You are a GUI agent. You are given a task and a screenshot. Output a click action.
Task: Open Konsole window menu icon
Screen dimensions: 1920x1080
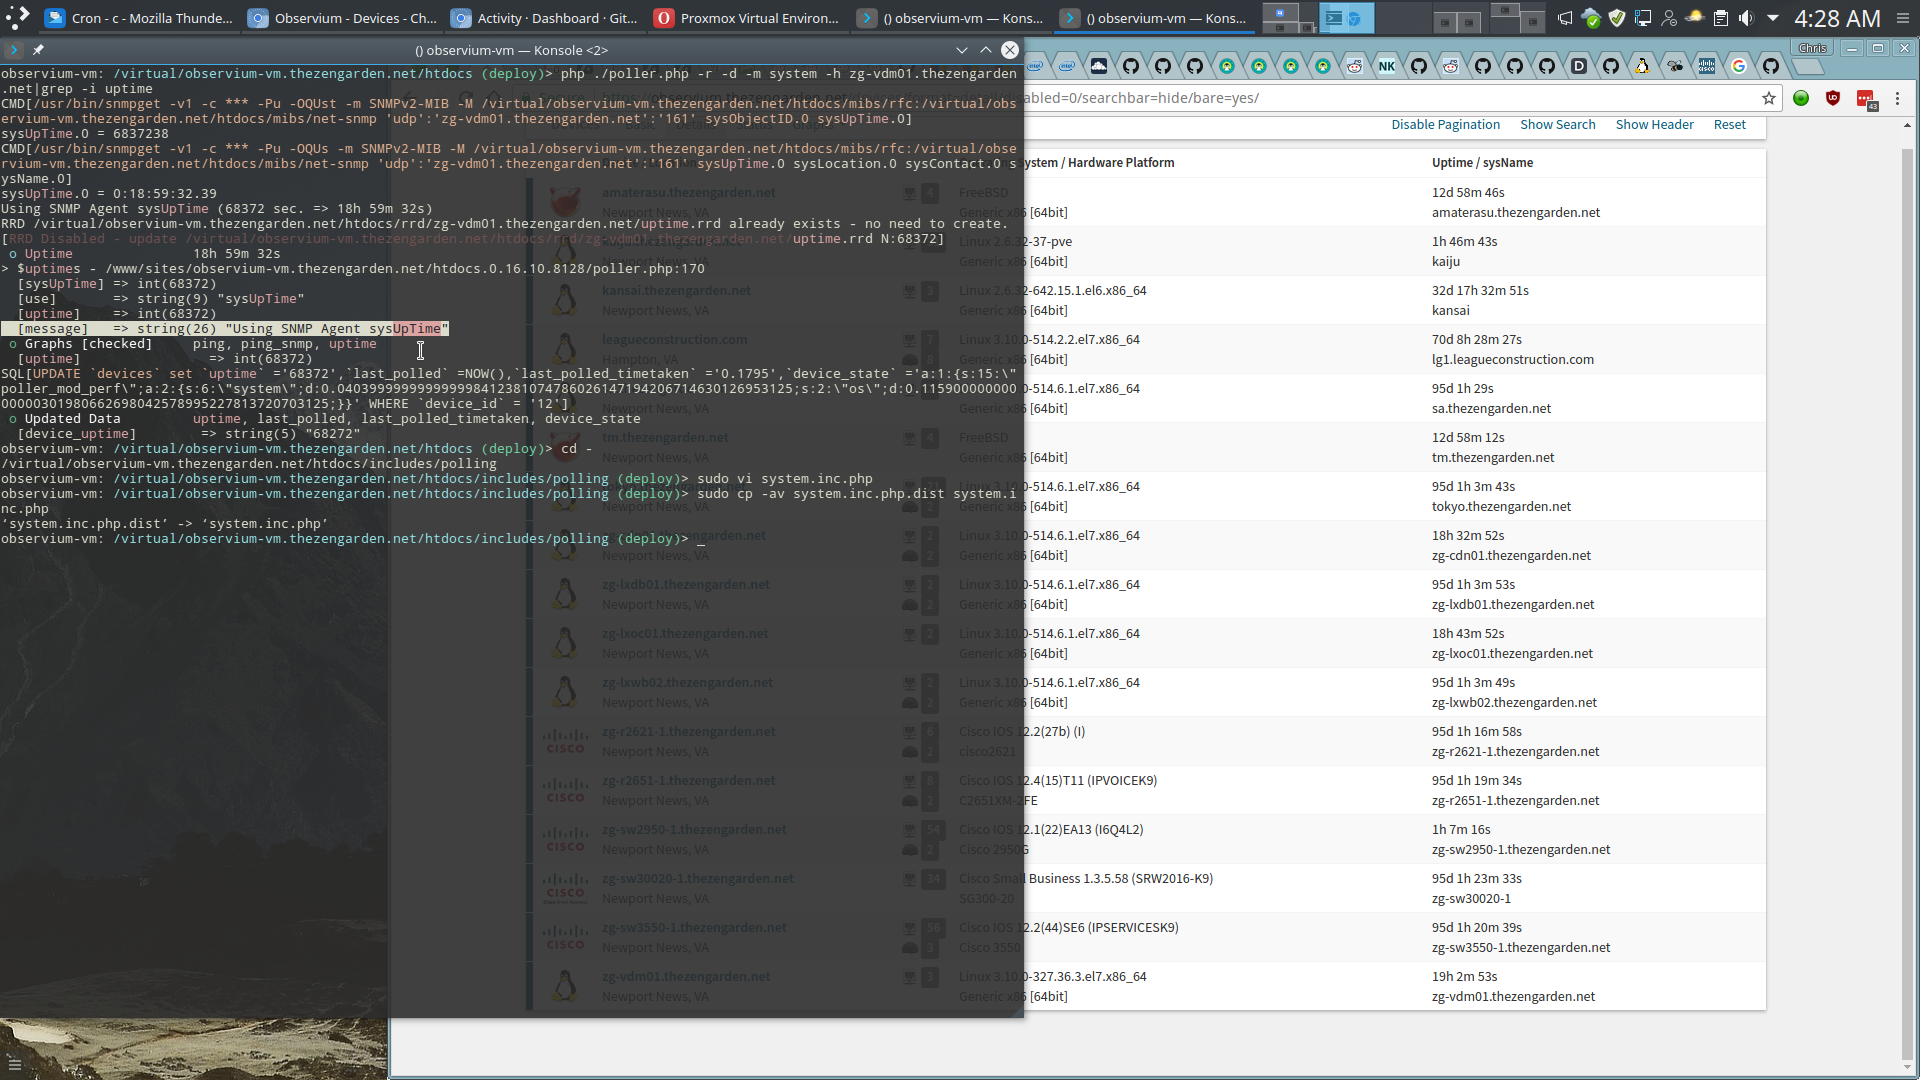[13, 50]
